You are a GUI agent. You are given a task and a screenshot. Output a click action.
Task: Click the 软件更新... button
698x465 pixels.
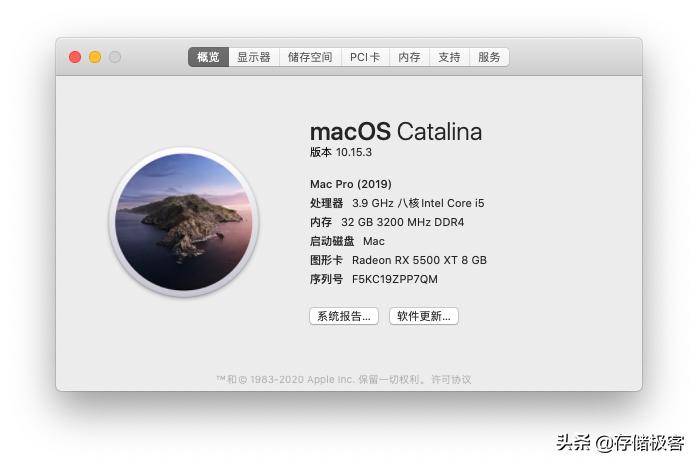coord(424,316)
